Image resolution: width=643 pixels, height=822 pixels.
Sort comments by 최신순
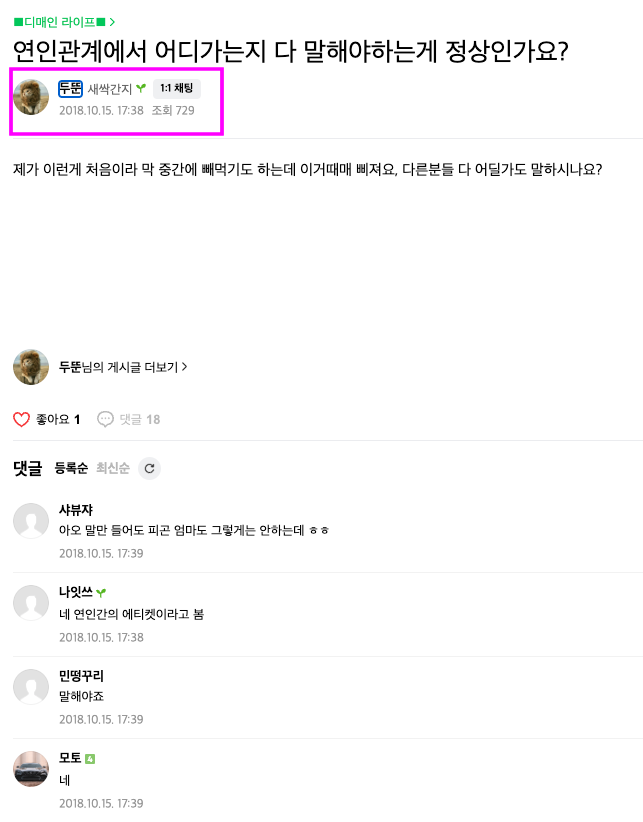[x=113, y=468]
